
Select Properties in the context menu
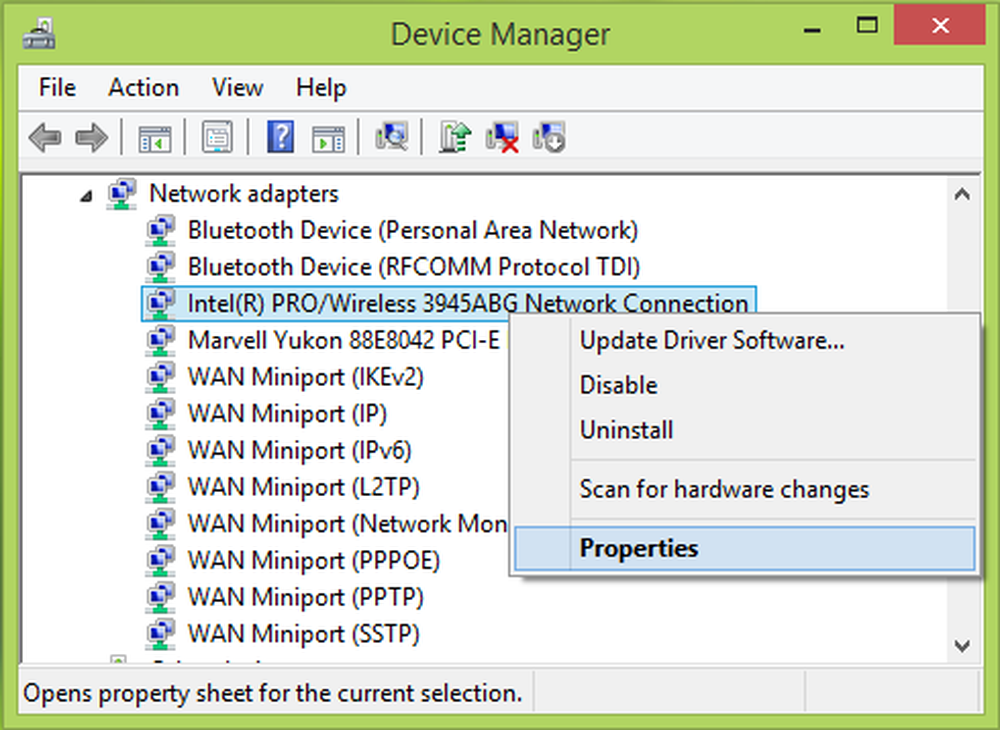pos(638,548)
